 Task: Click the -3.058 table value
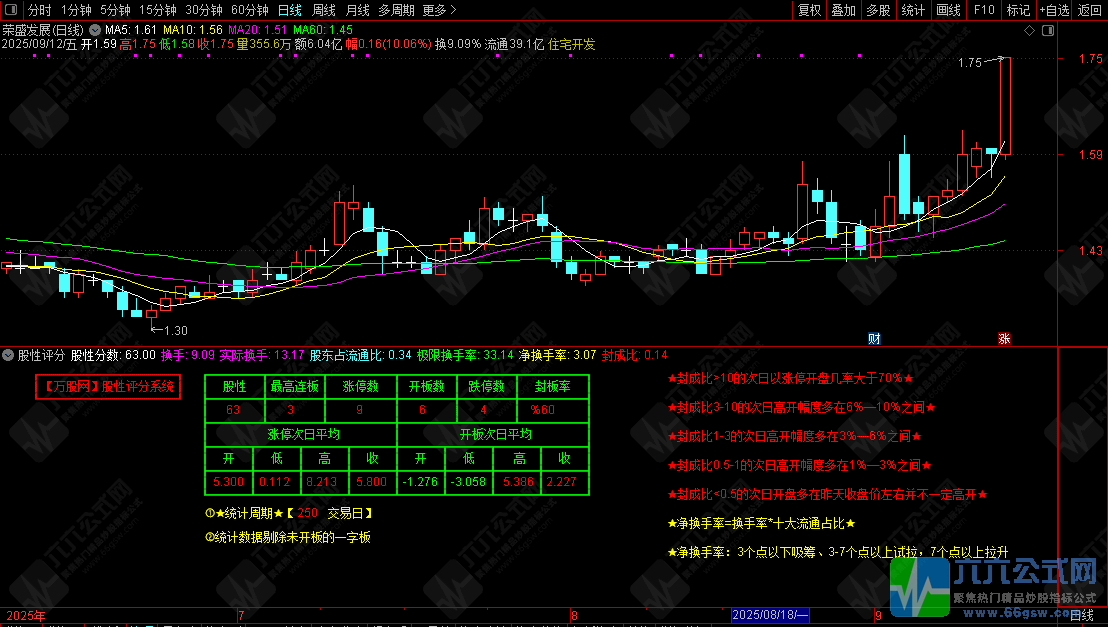coord(468,482)
